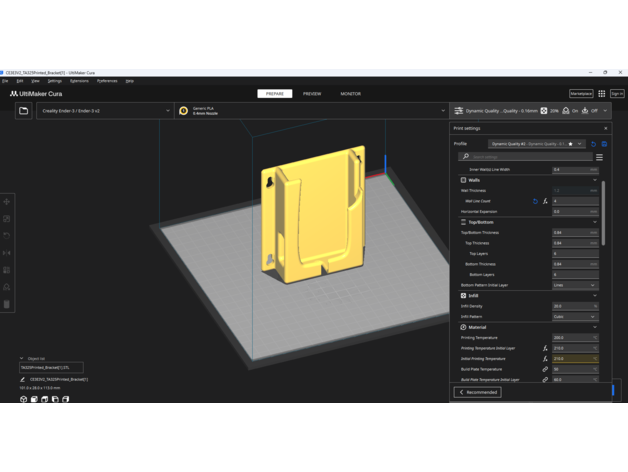Screen dimensions: 628x472
Task: Select the Mirror tool in left toolbar
Action: click(8, 253)
